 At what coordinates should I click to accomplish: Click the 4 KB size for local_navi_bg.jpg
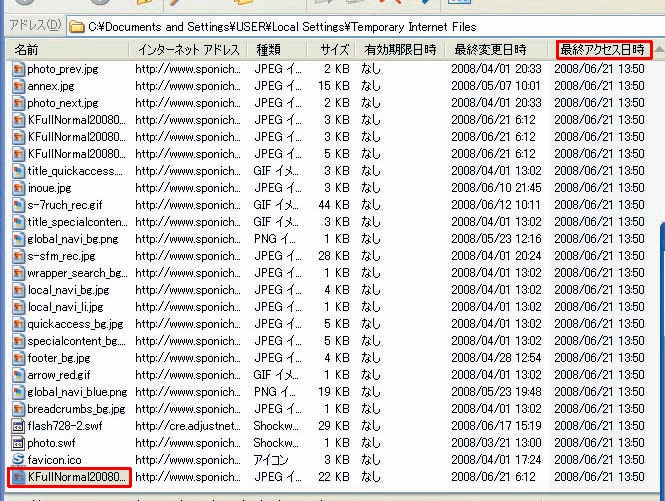tap(337, 290)
